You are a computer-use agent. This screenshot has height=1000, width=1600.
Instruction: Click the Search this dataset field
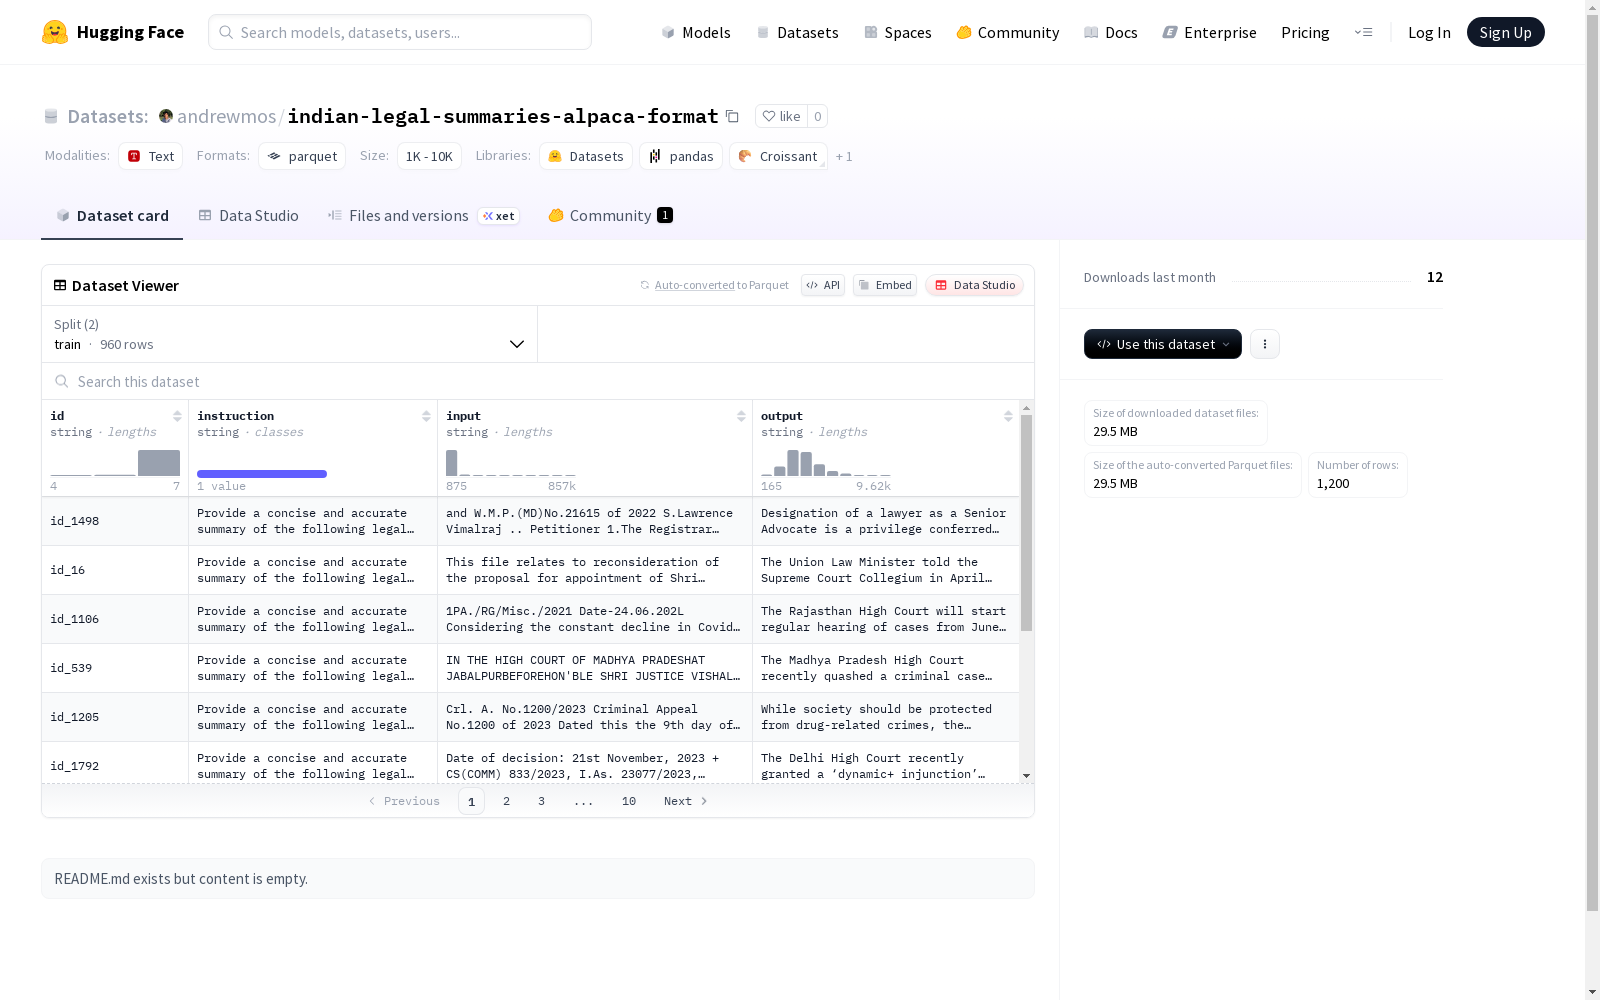pos(538,382)
